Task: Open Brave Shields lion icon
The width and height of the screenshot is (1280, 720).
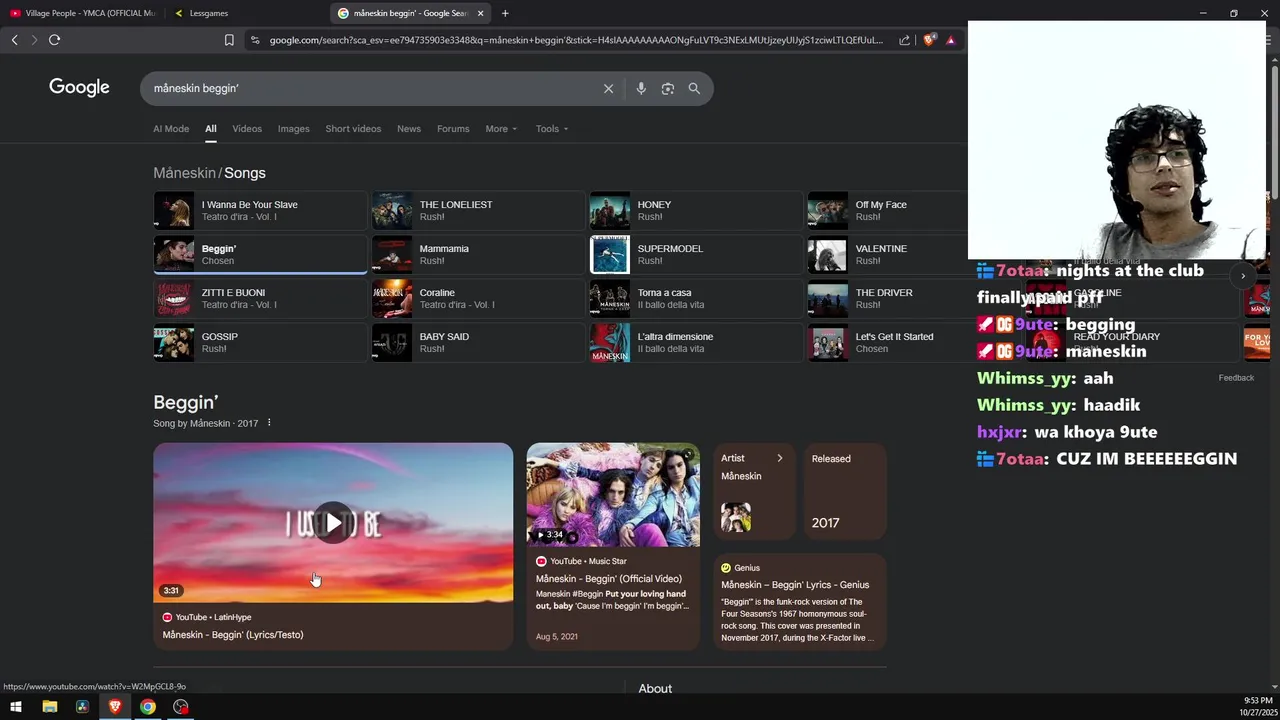Action: coord(929,40)
